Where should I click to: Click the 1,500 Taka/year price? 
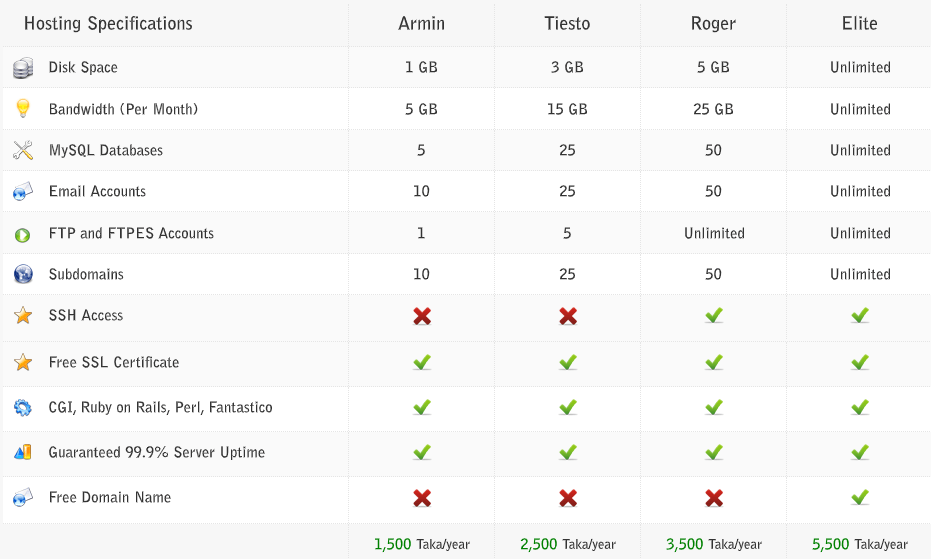[422, 544]
